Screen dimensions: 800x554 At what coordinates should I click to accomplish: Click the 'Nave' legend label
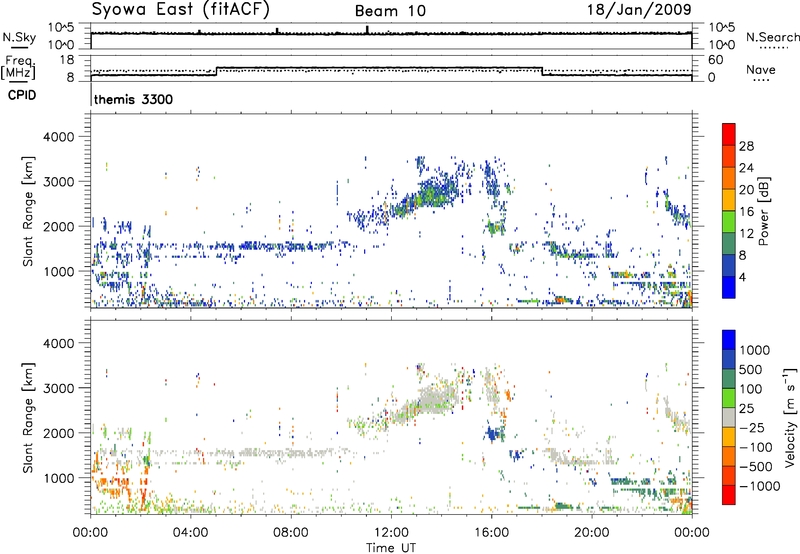760,69
